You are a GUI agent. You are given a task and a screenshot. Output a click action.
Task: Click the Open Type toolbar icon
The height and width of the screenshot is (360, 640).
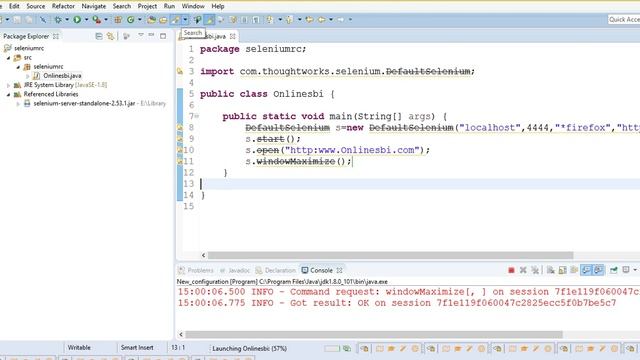pos(151,19)
